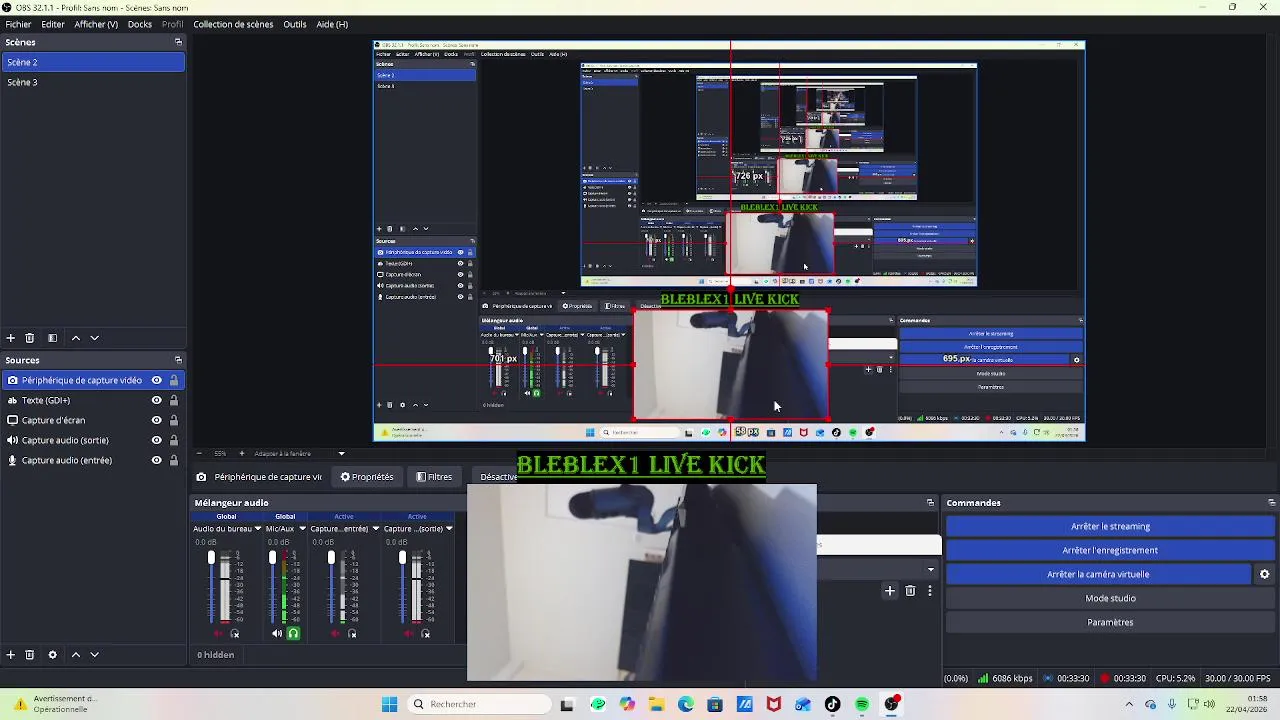Remove selected source with the Sources trash icon
Image resolution: width=1280 pixels, height=720 pixels.
coord(30,655)
